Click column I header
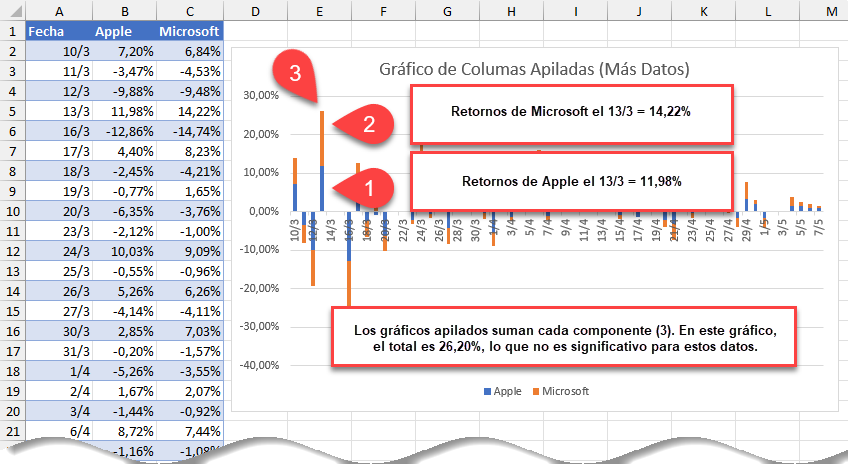The image size is (848, 464). pyautogui.click(x=575, y=11)
